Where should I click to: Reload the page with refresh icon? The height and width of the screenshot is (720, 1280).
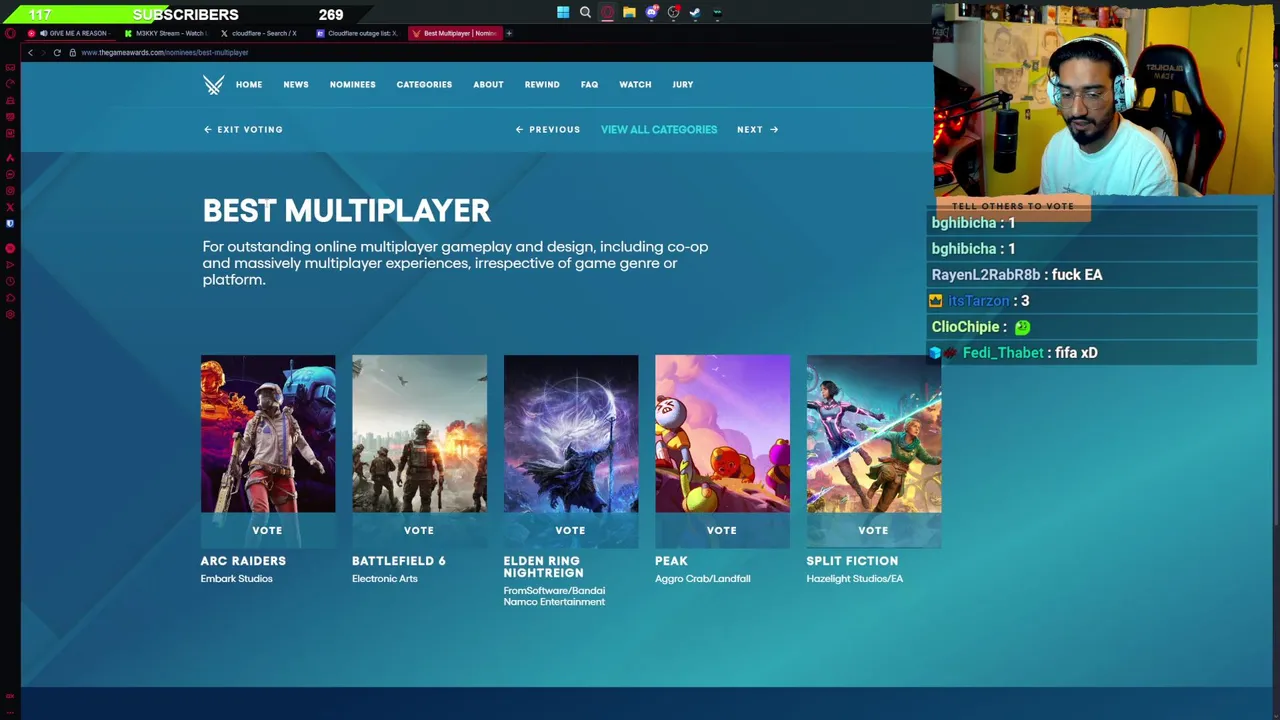coord(57,52)
